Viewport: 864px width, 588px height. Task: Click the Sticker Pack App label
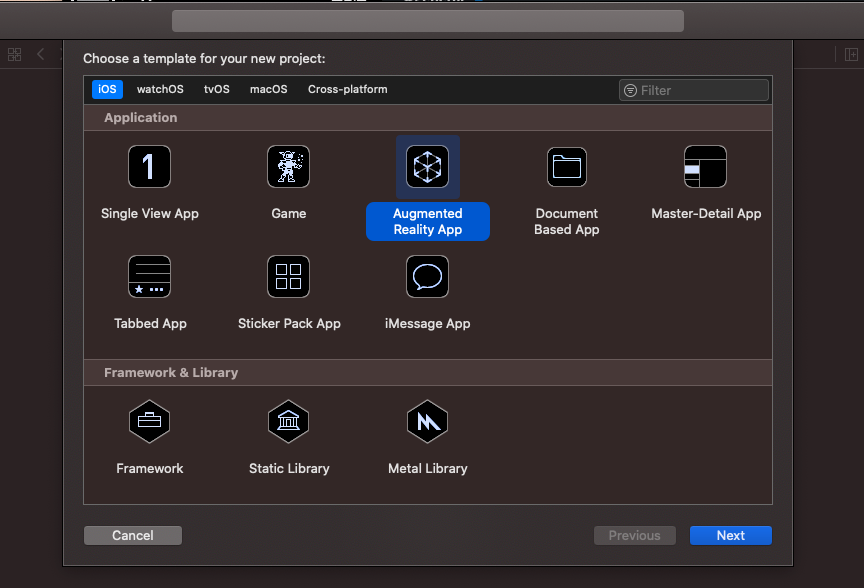[x=289, y=323]
